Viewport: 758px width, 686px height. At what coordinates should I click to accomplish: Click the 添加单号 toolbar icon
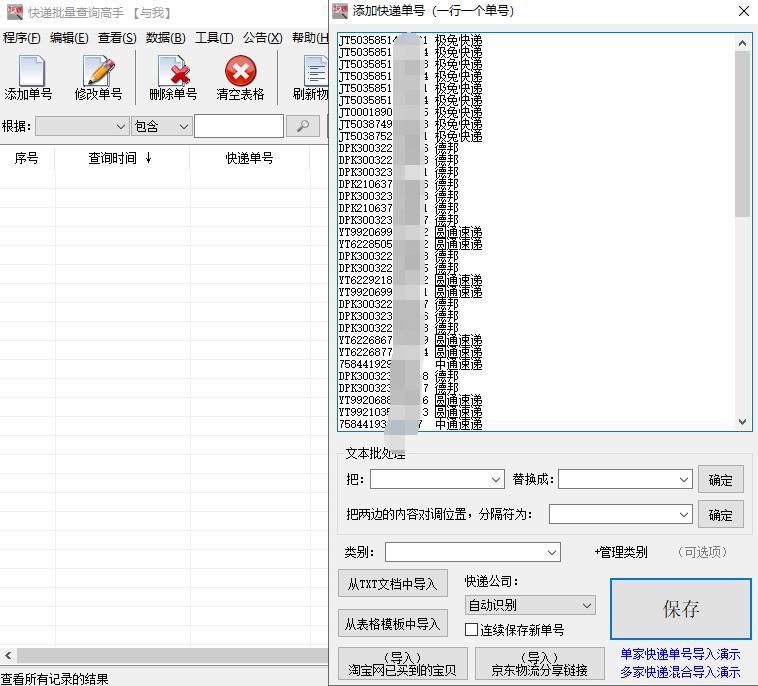29,73
